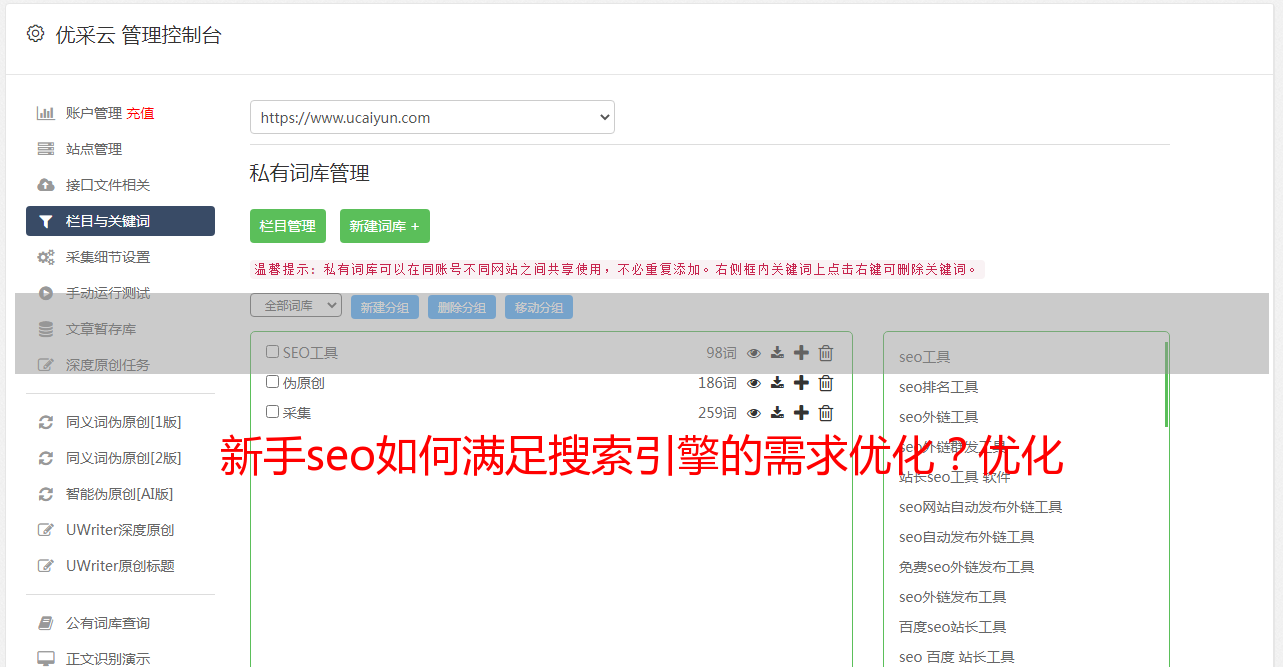Select keyword seo工具 in right list
Screen dimensions: 1283x667
(x=924, y=357)
